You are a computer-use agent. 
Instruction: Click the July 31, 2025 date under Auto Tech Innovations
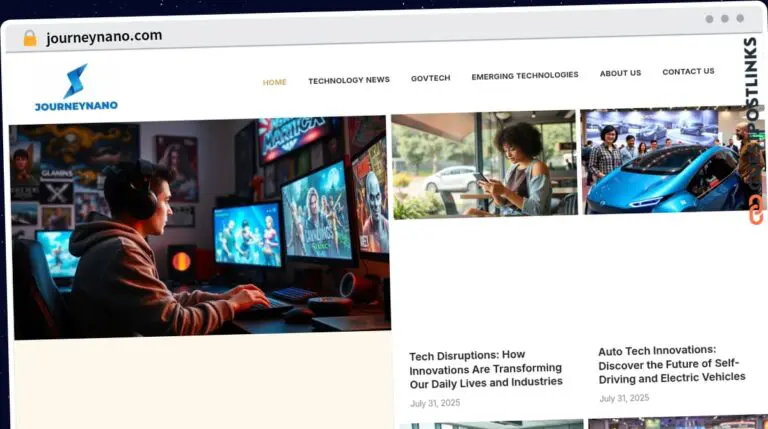click(x=624, y=398)
